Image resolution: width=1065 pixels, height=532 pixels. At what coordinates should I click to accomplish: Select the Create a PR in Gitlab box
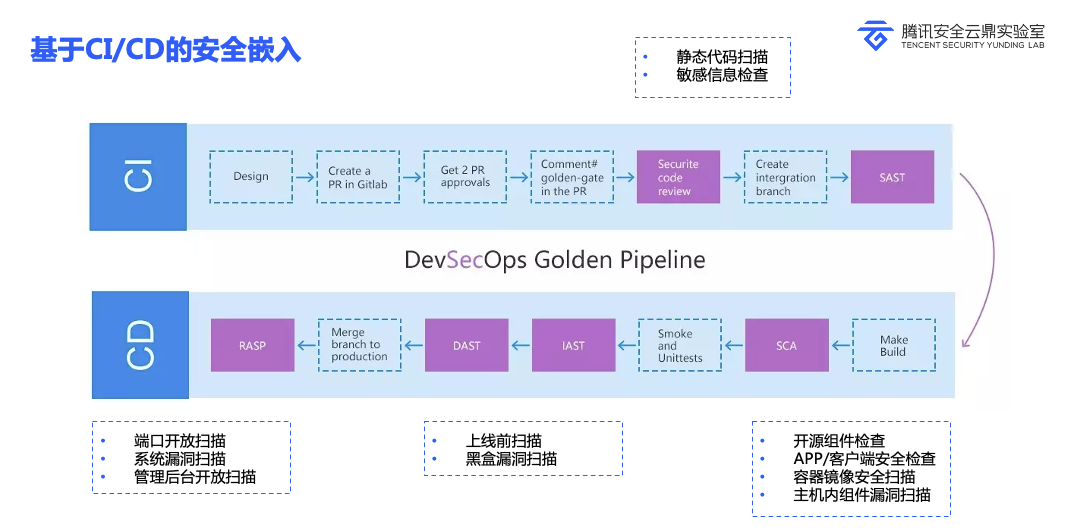(358, 177)
